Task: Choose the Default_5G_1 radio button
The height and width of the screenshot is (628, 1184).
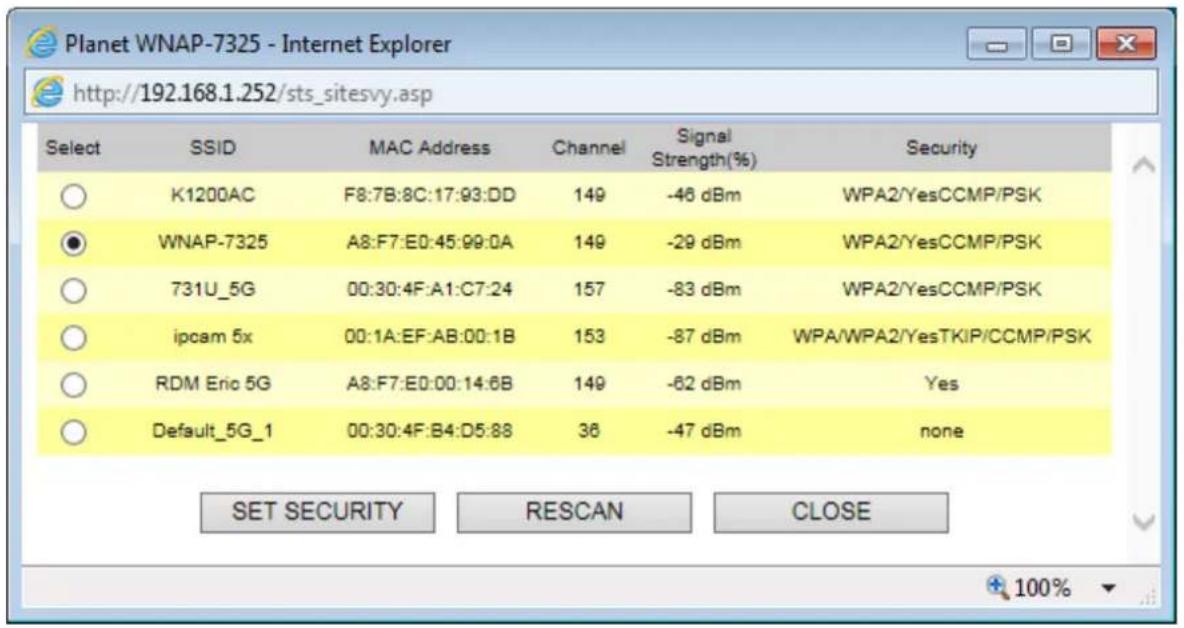Action: (x=73, y=432)
